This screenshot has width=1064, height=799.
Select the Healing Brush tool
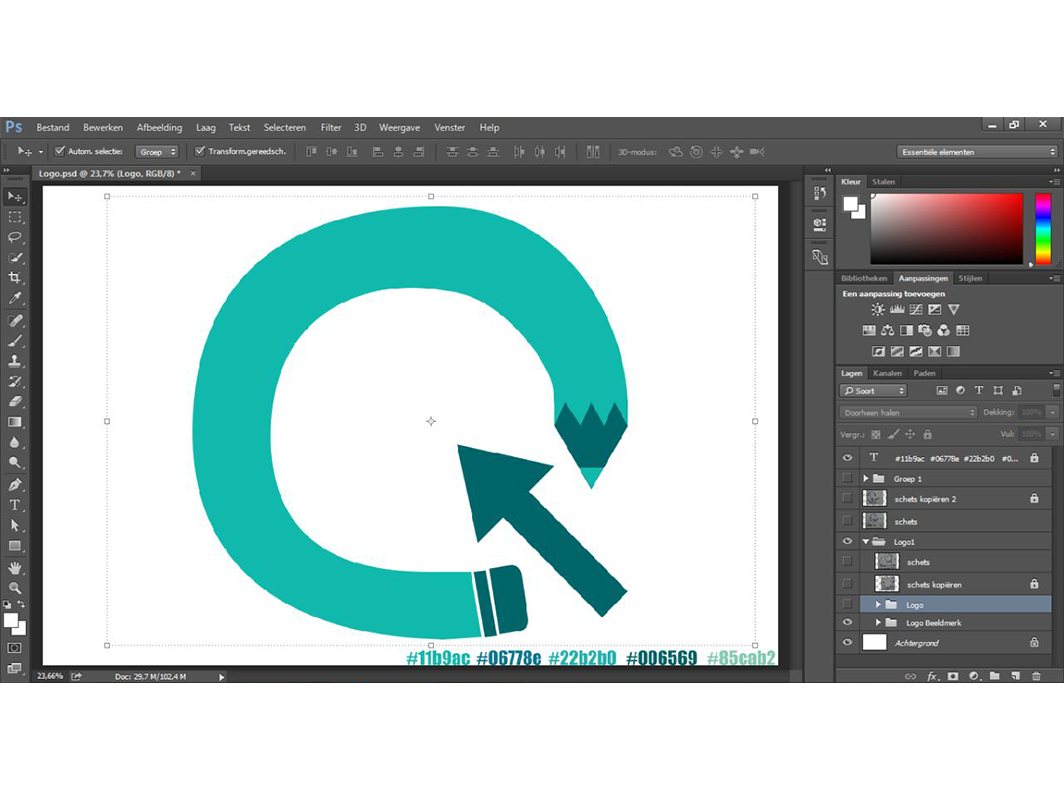(x=15, y=320)
